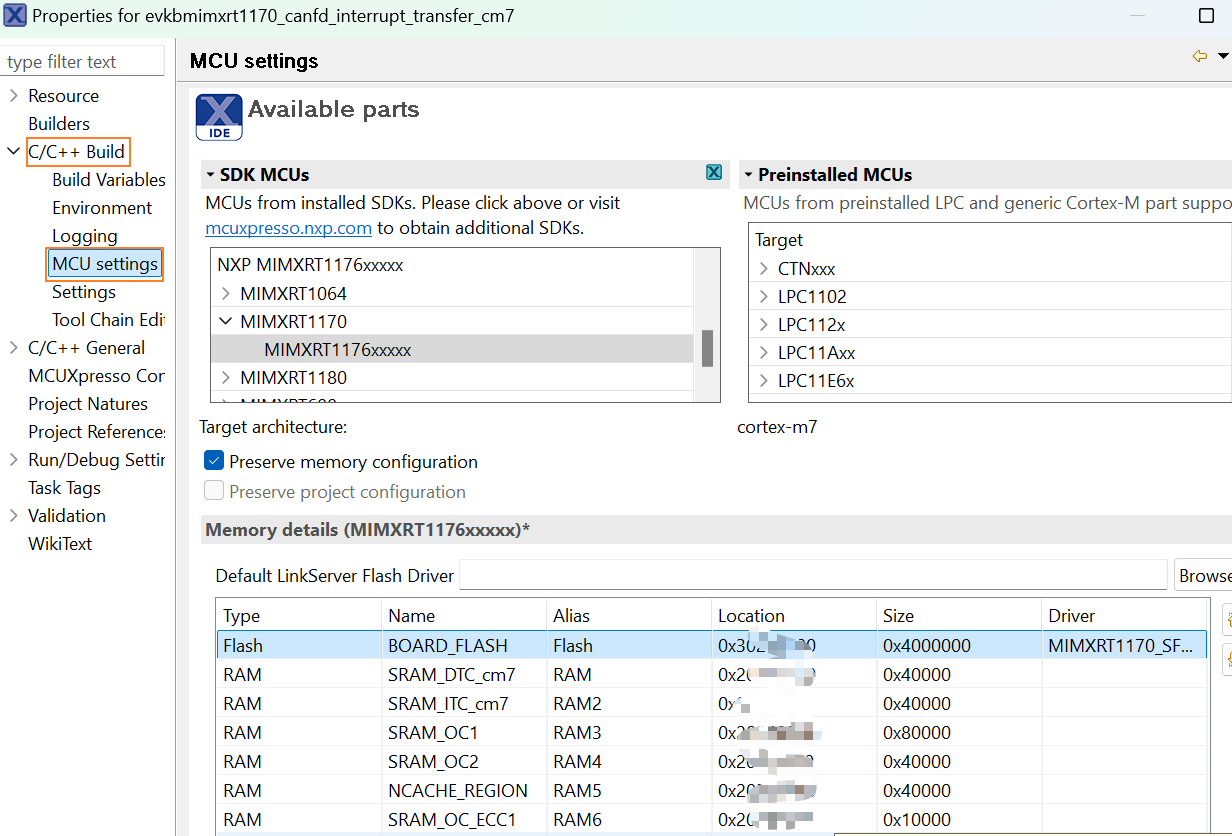Viewport: 1232px width, 836px height.
Task: Click the type filter text field
Action: tap(83, 62)
